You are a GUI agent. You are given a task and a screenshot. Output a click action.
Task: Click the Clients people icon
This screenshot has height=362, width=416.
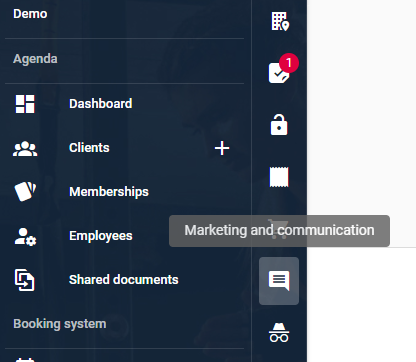pyautogui.click(x=25, y=149)
